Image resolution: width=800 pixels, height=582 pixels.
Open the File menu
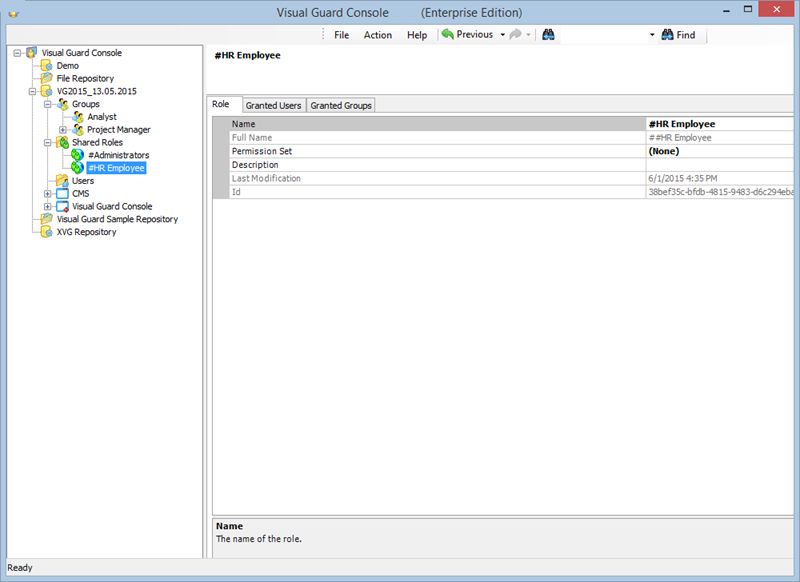[341, 35]
